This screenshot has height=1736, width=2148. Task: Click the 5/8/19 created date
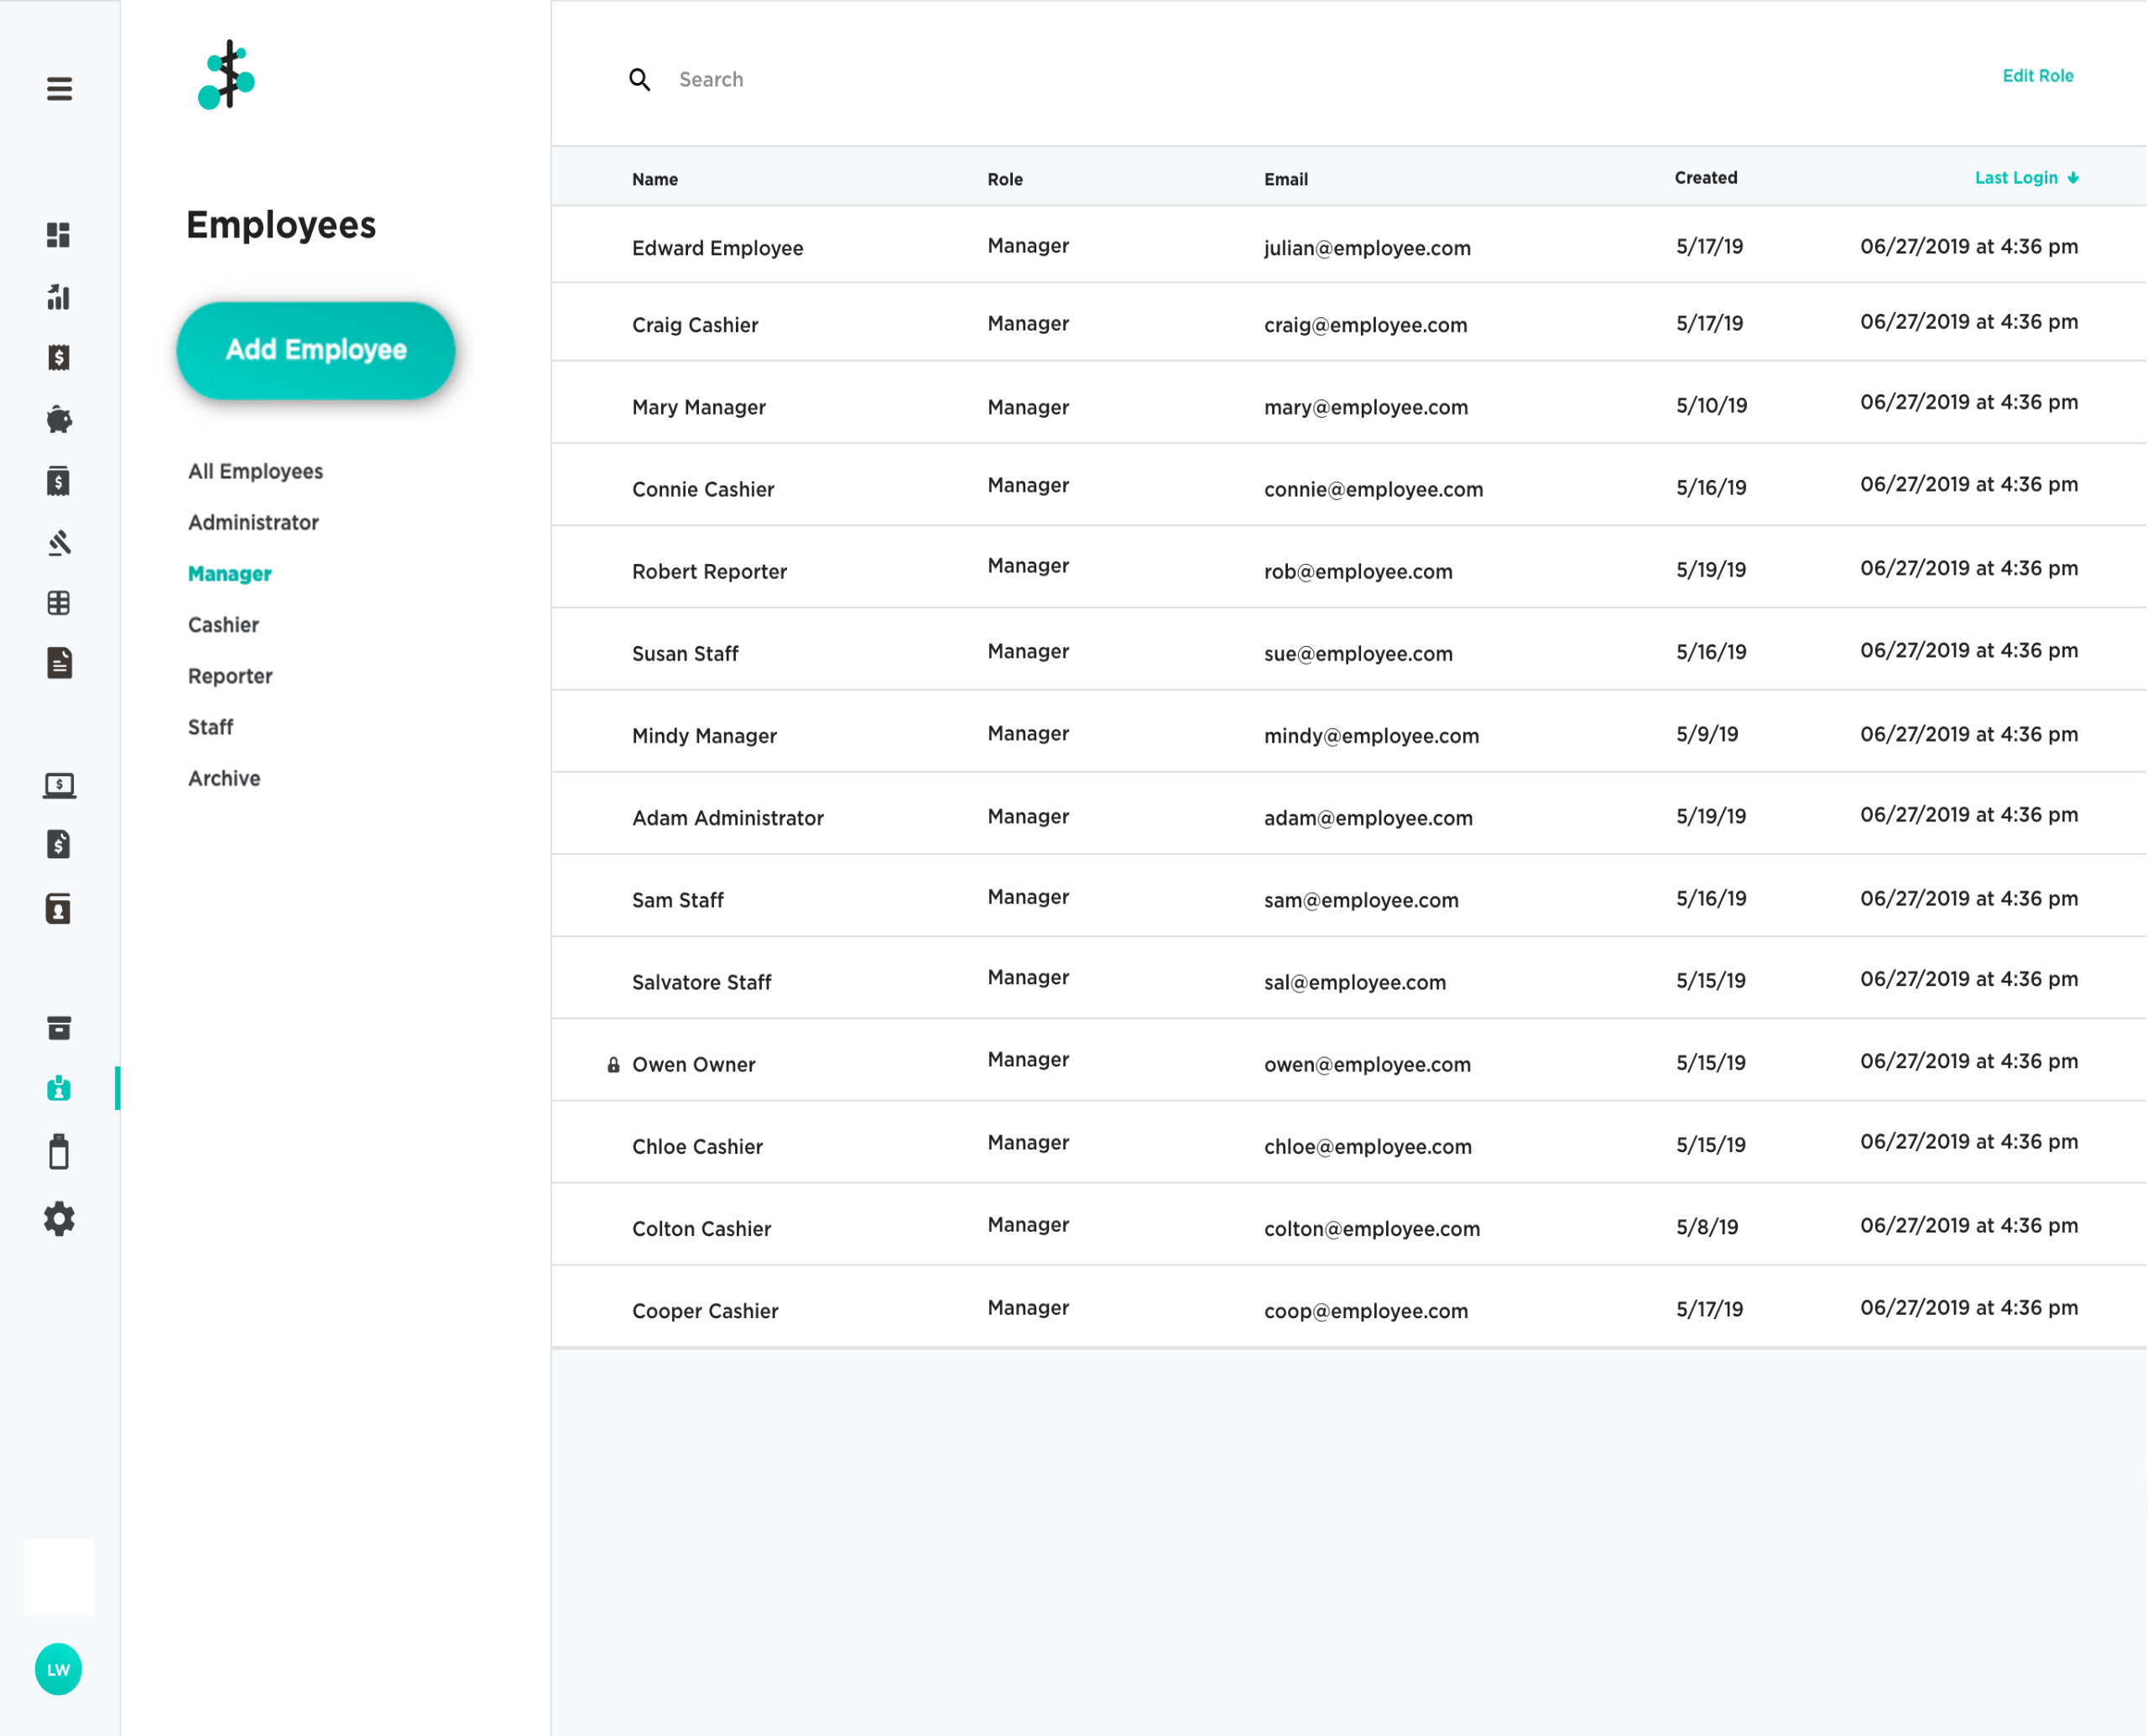click(1707, 1227)
